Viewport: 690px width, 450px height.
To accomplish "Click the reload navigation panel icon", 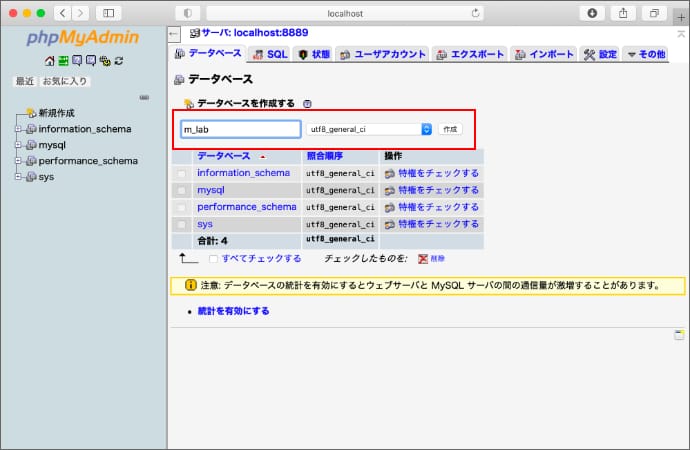I will click(x=119, y=61).
